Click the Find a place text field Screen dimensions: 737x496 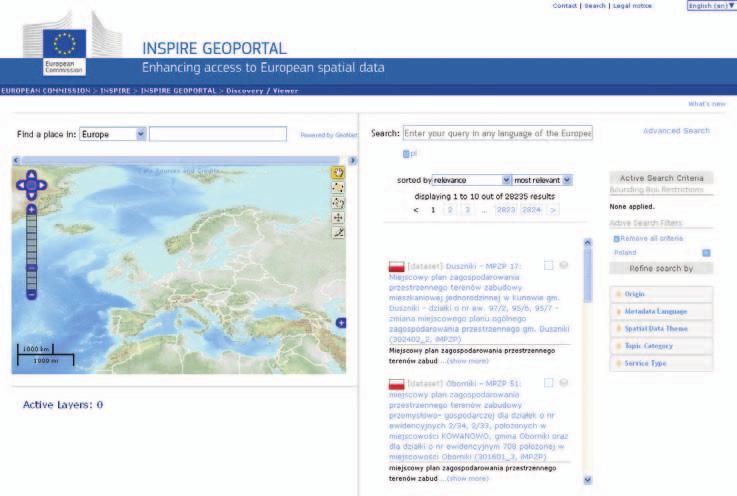pos(218,134)
